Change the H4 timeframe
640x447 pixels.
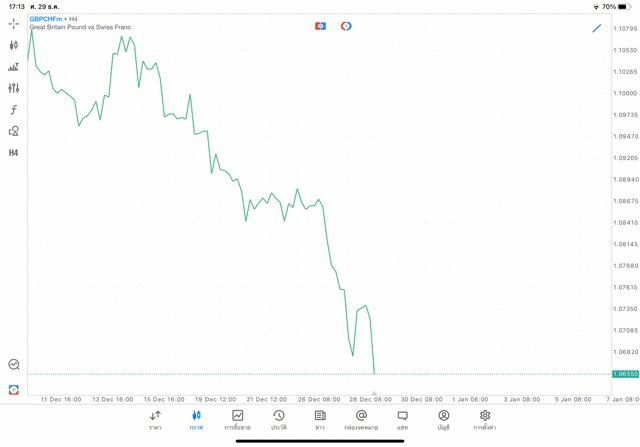coord(13,153)
